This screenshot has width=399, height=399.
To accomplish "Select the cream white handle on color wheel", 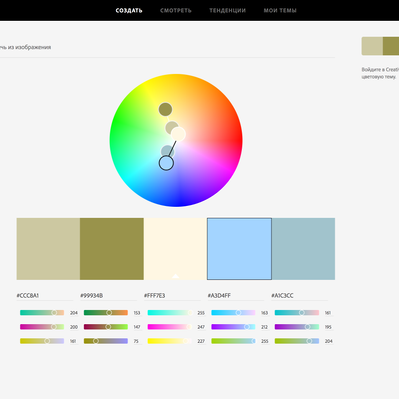I will (x=178, y=134).
